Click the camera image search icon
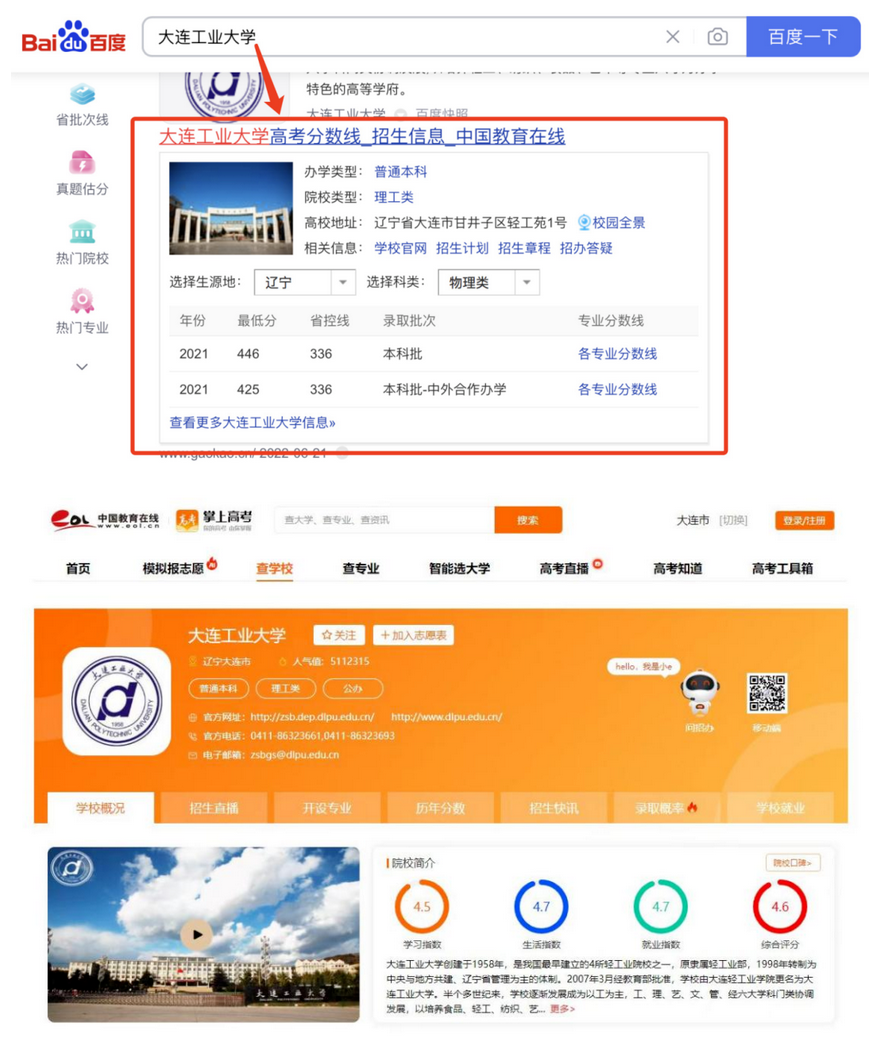 [x=717, y=37]
